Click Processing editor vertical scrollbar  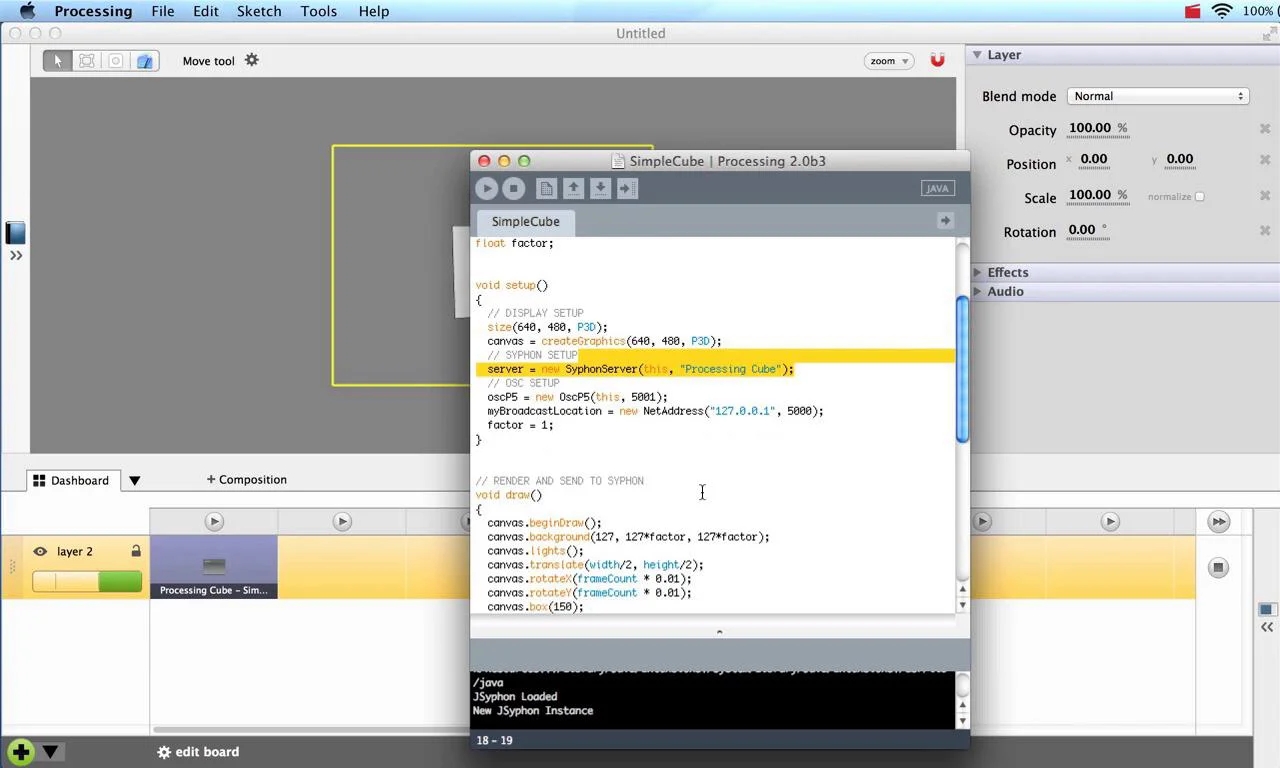click(962, 370)
